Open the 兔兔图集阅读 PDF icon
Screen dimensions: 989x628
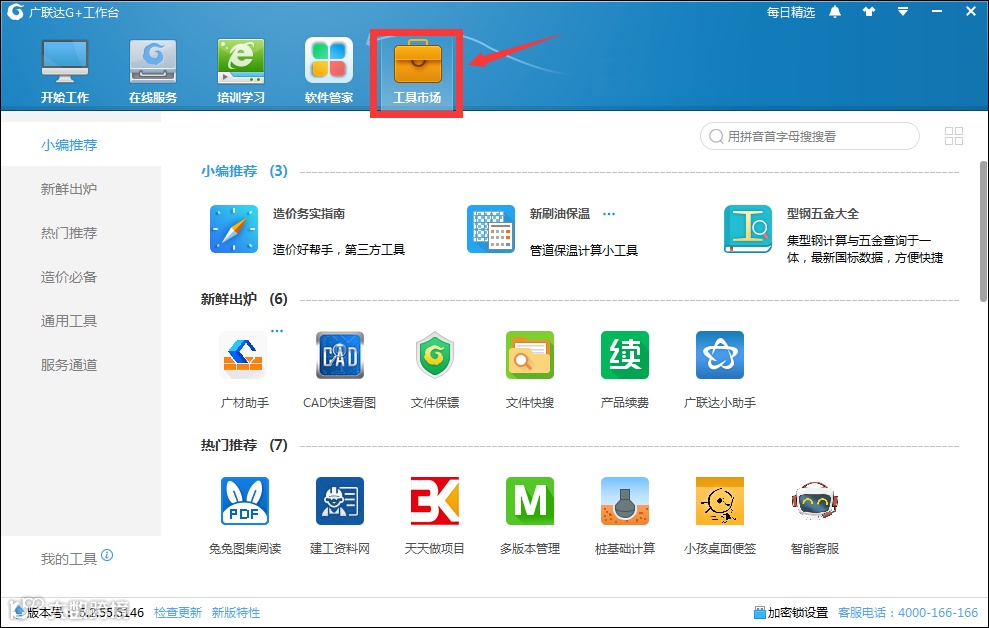click(245, 501)
